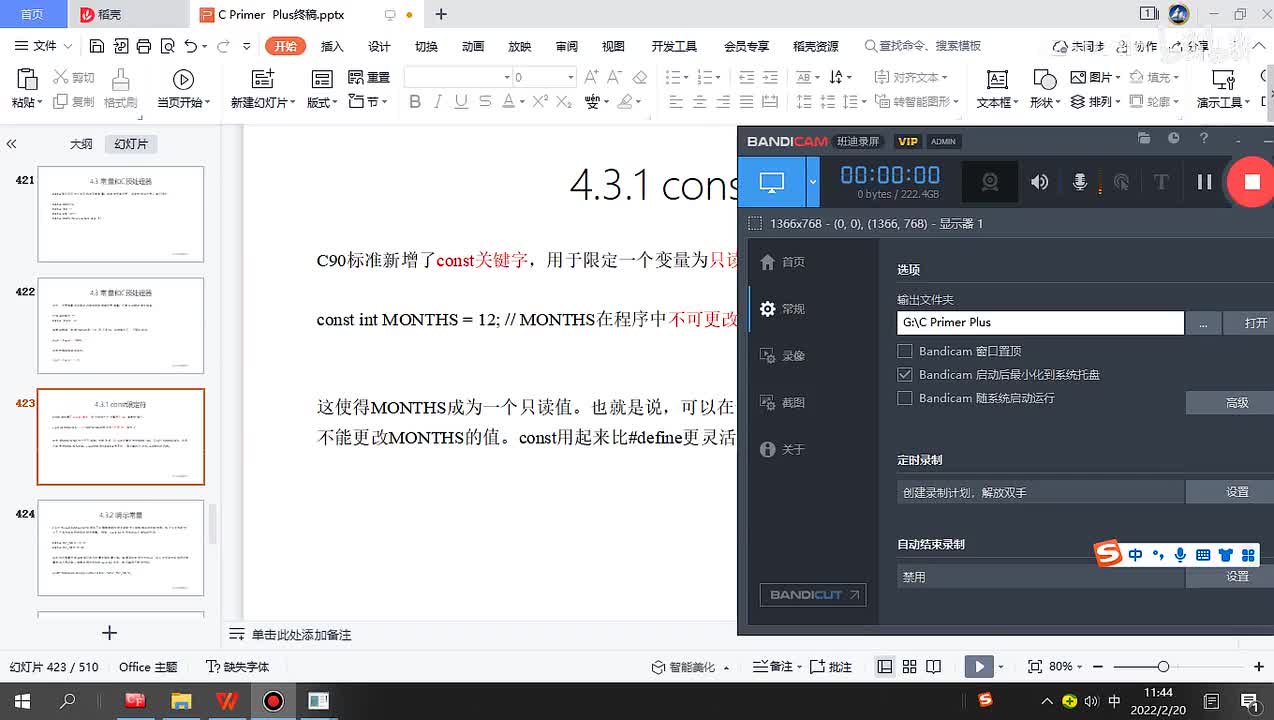The height and width of the screenshot is (720, 1274).
Task: Pause the Bandicam recording
Action: click(x=1204, y=181)
